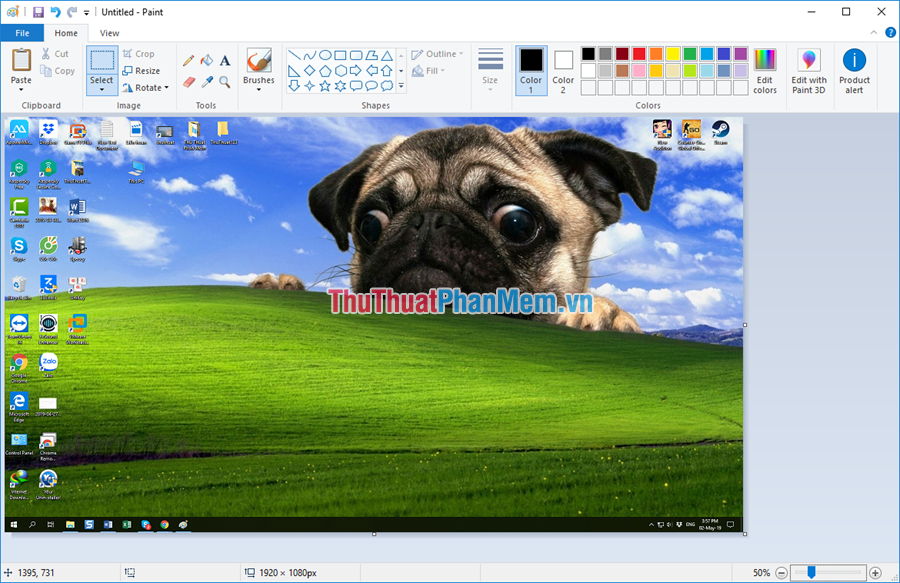Click the Edit colors button
Screen dimensions: 900x583
[x=765, y=70]
